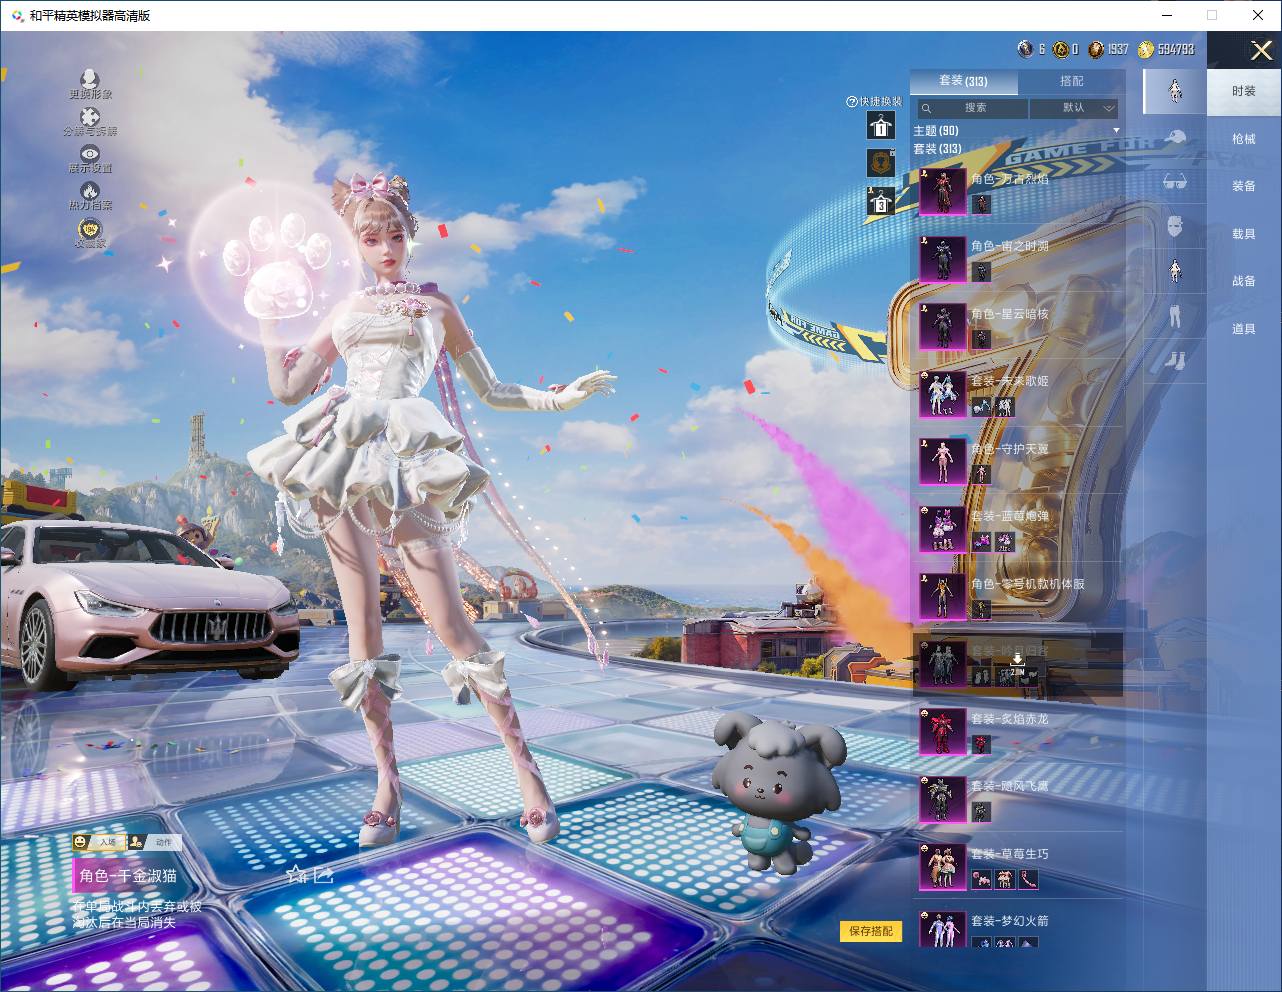Viewport: 1282px width, 992px height.
Task: Open the 快捷换装 help question mark
Action: click(x=851, y=101)
